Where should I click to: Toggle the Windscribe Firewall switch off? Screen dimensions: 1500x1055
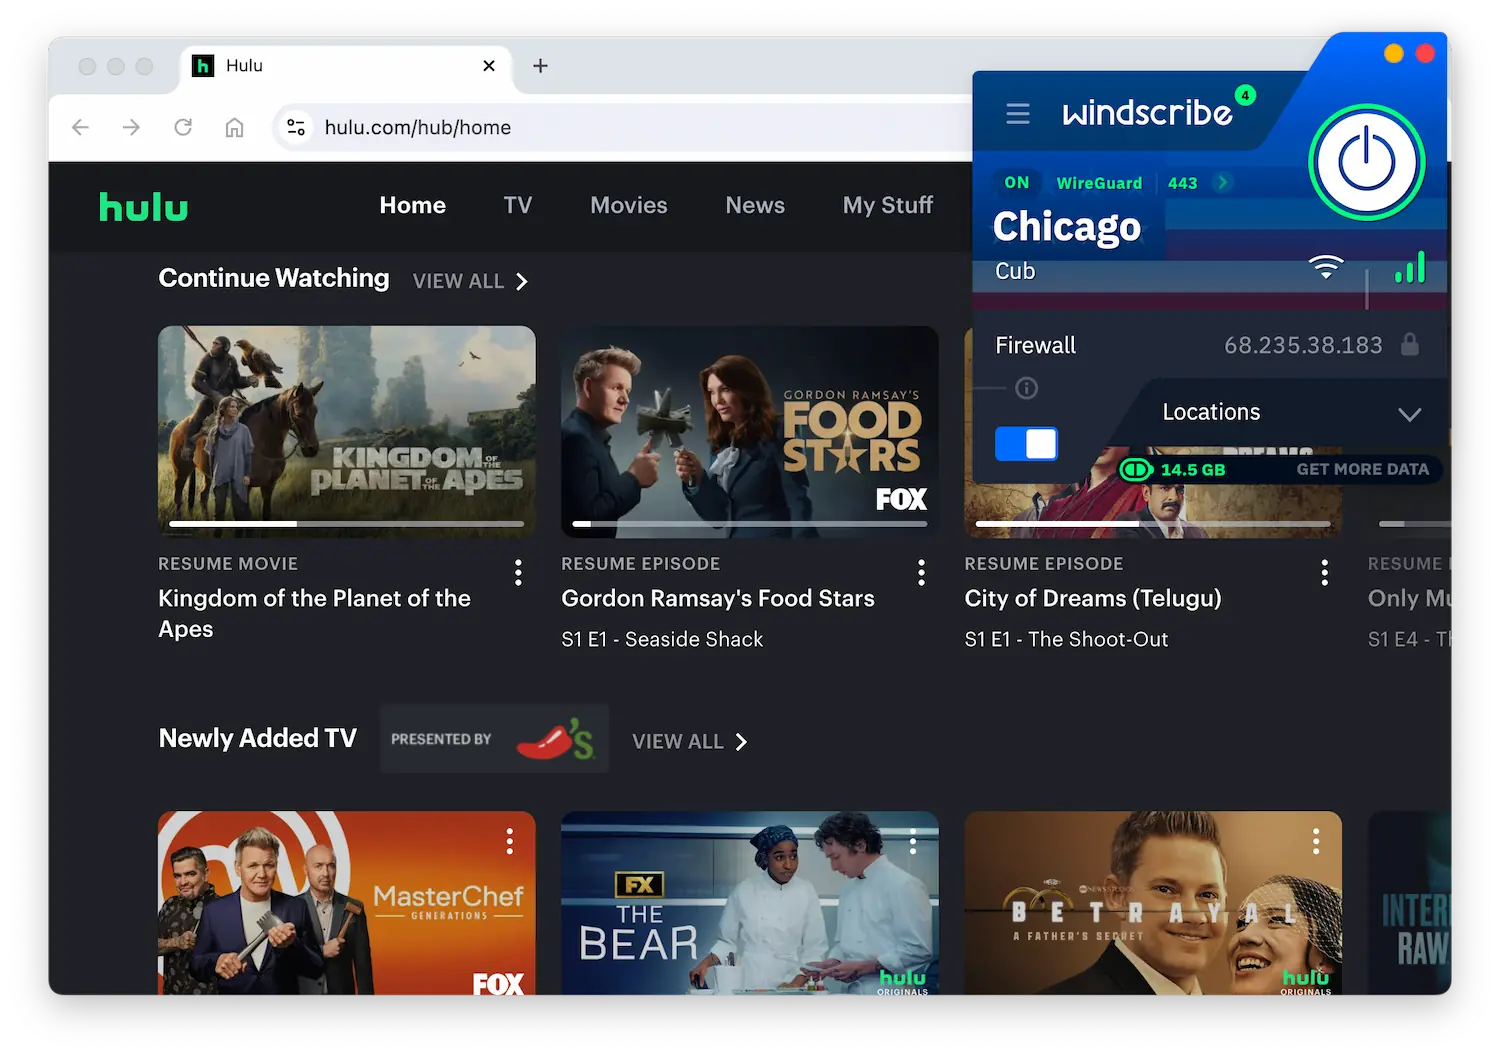(x=1026, y=443)
